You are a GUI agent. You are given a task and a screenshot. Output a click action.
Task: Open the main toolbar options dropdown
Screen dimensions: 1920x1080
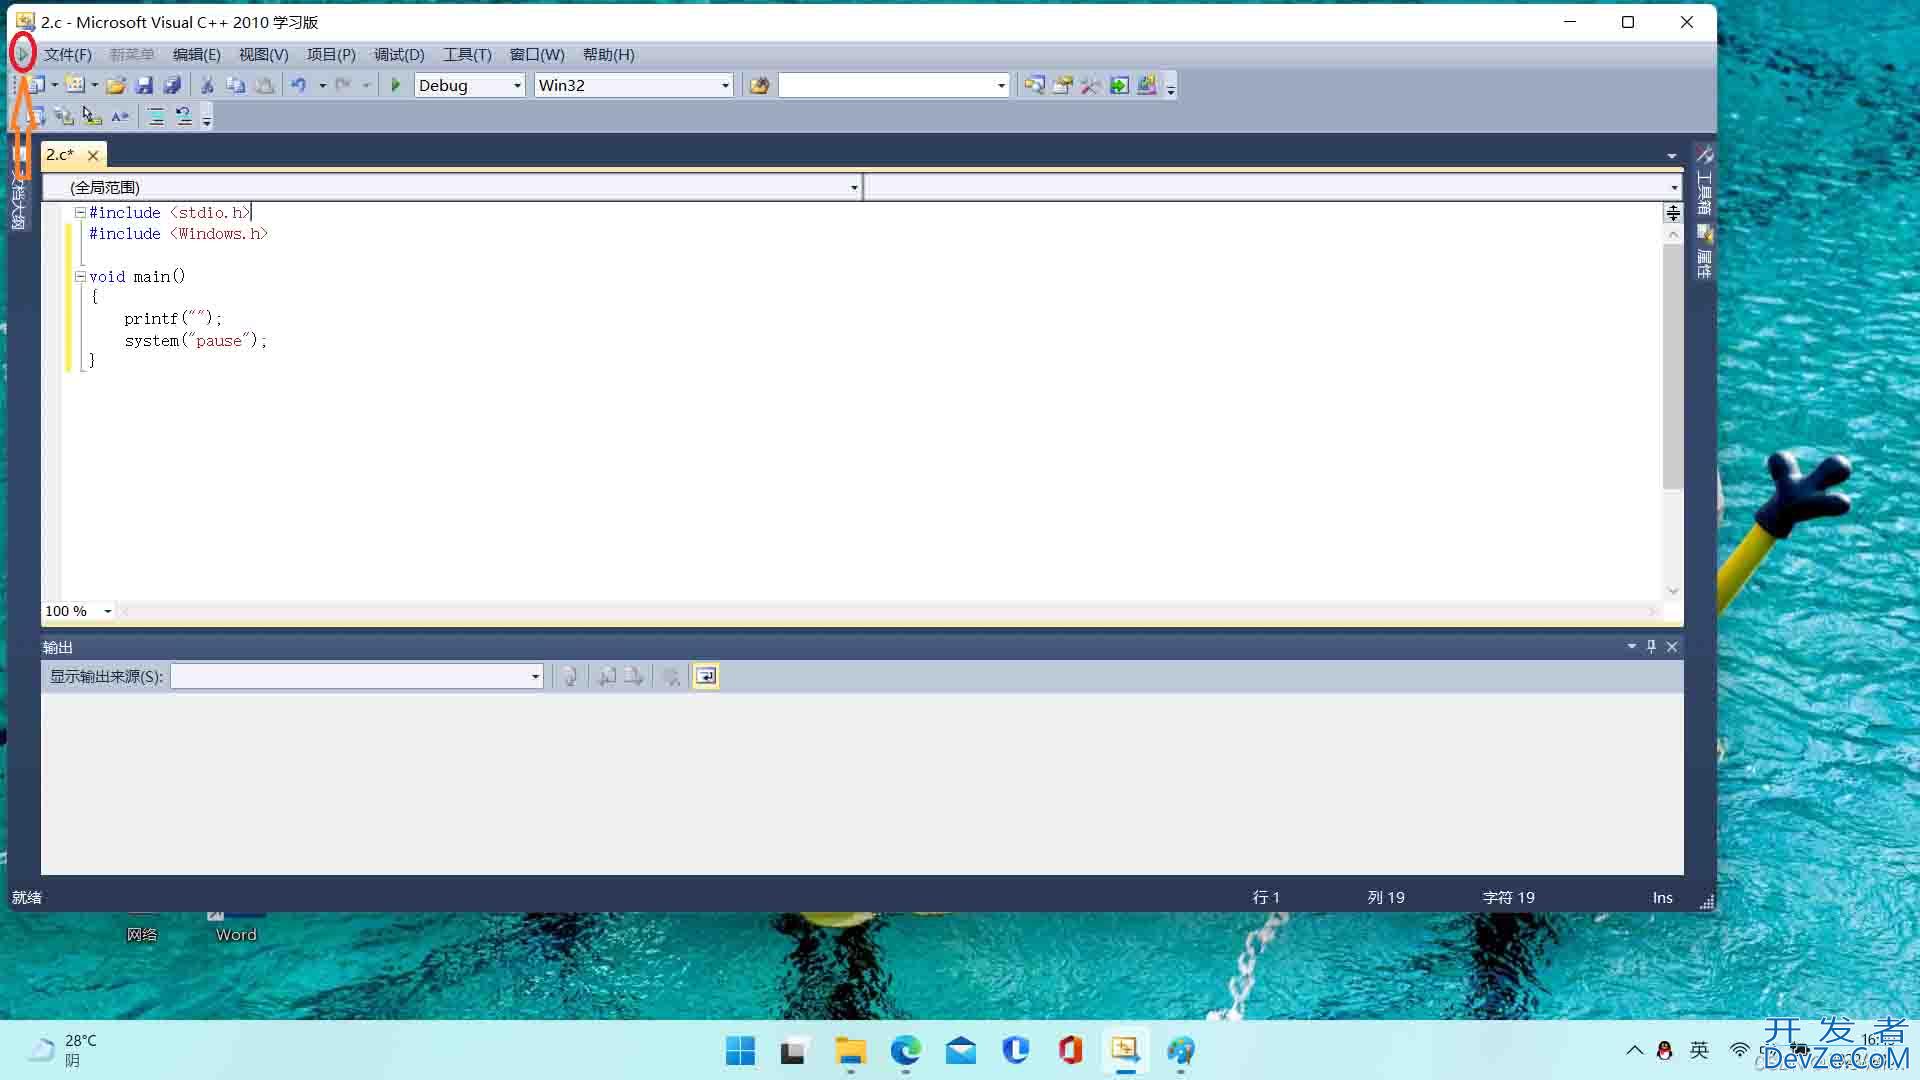[x=1170, y=87]
